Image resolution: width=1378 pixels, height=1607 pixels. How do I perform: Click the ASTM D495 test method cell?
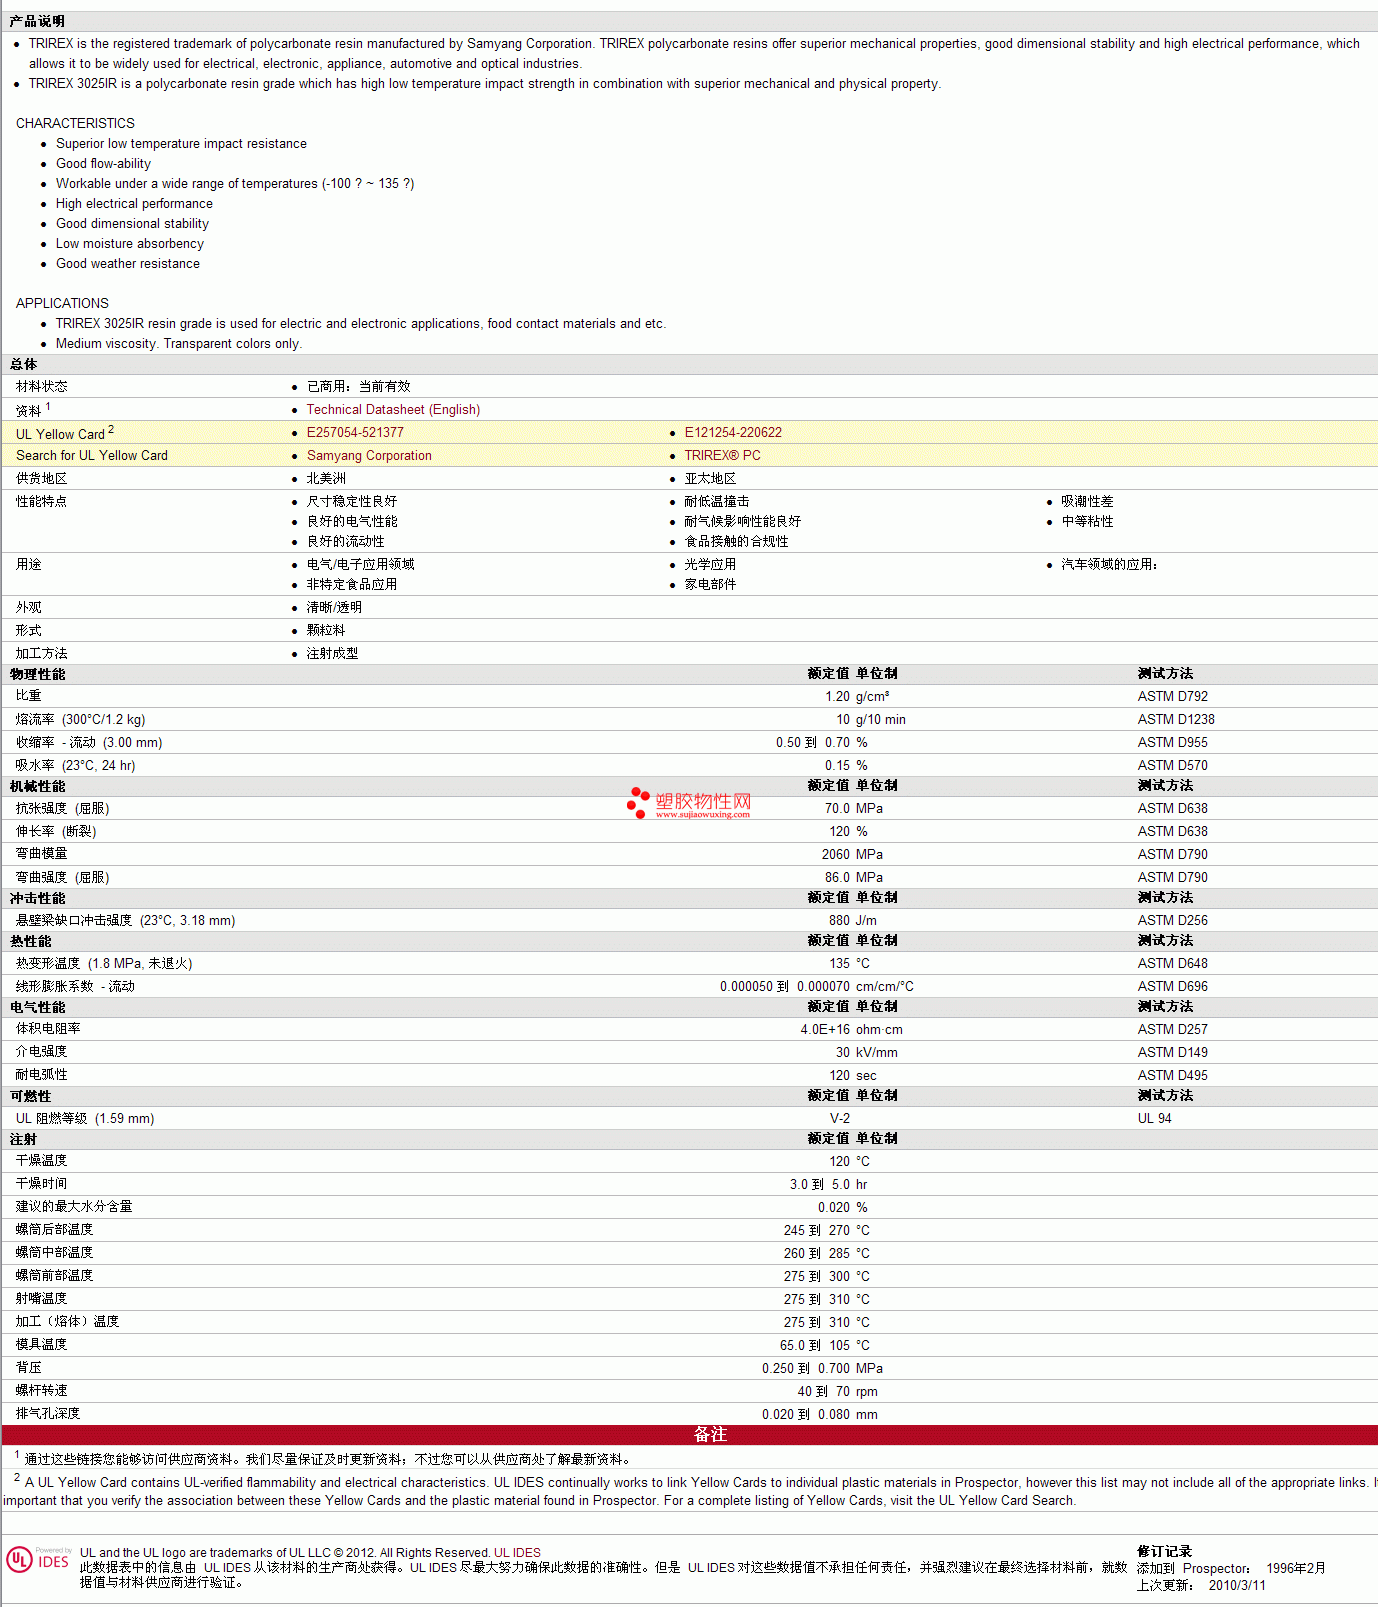click(x=1172, y=1076)
